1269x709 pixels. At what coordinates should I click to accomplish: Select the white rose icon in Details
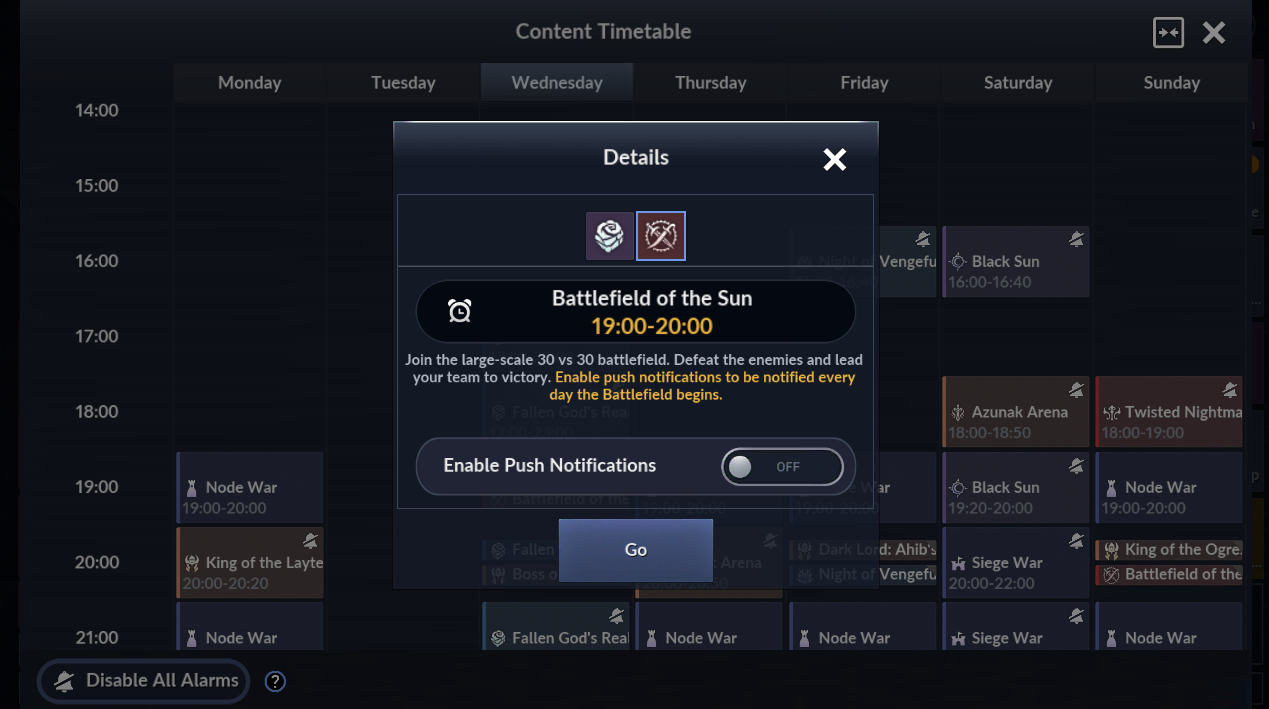[x=609, y=236]
